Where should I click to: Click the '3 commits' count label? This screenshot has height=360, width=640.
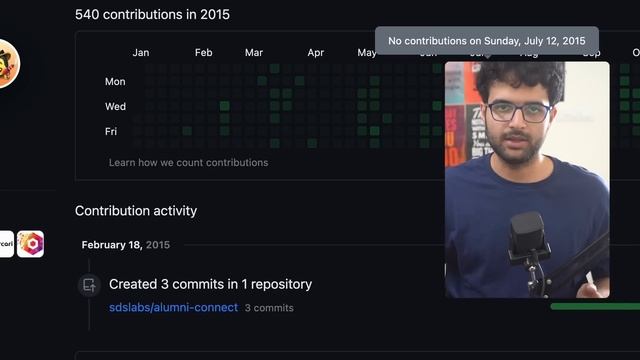pyautogui.click(x=269, y=308)
